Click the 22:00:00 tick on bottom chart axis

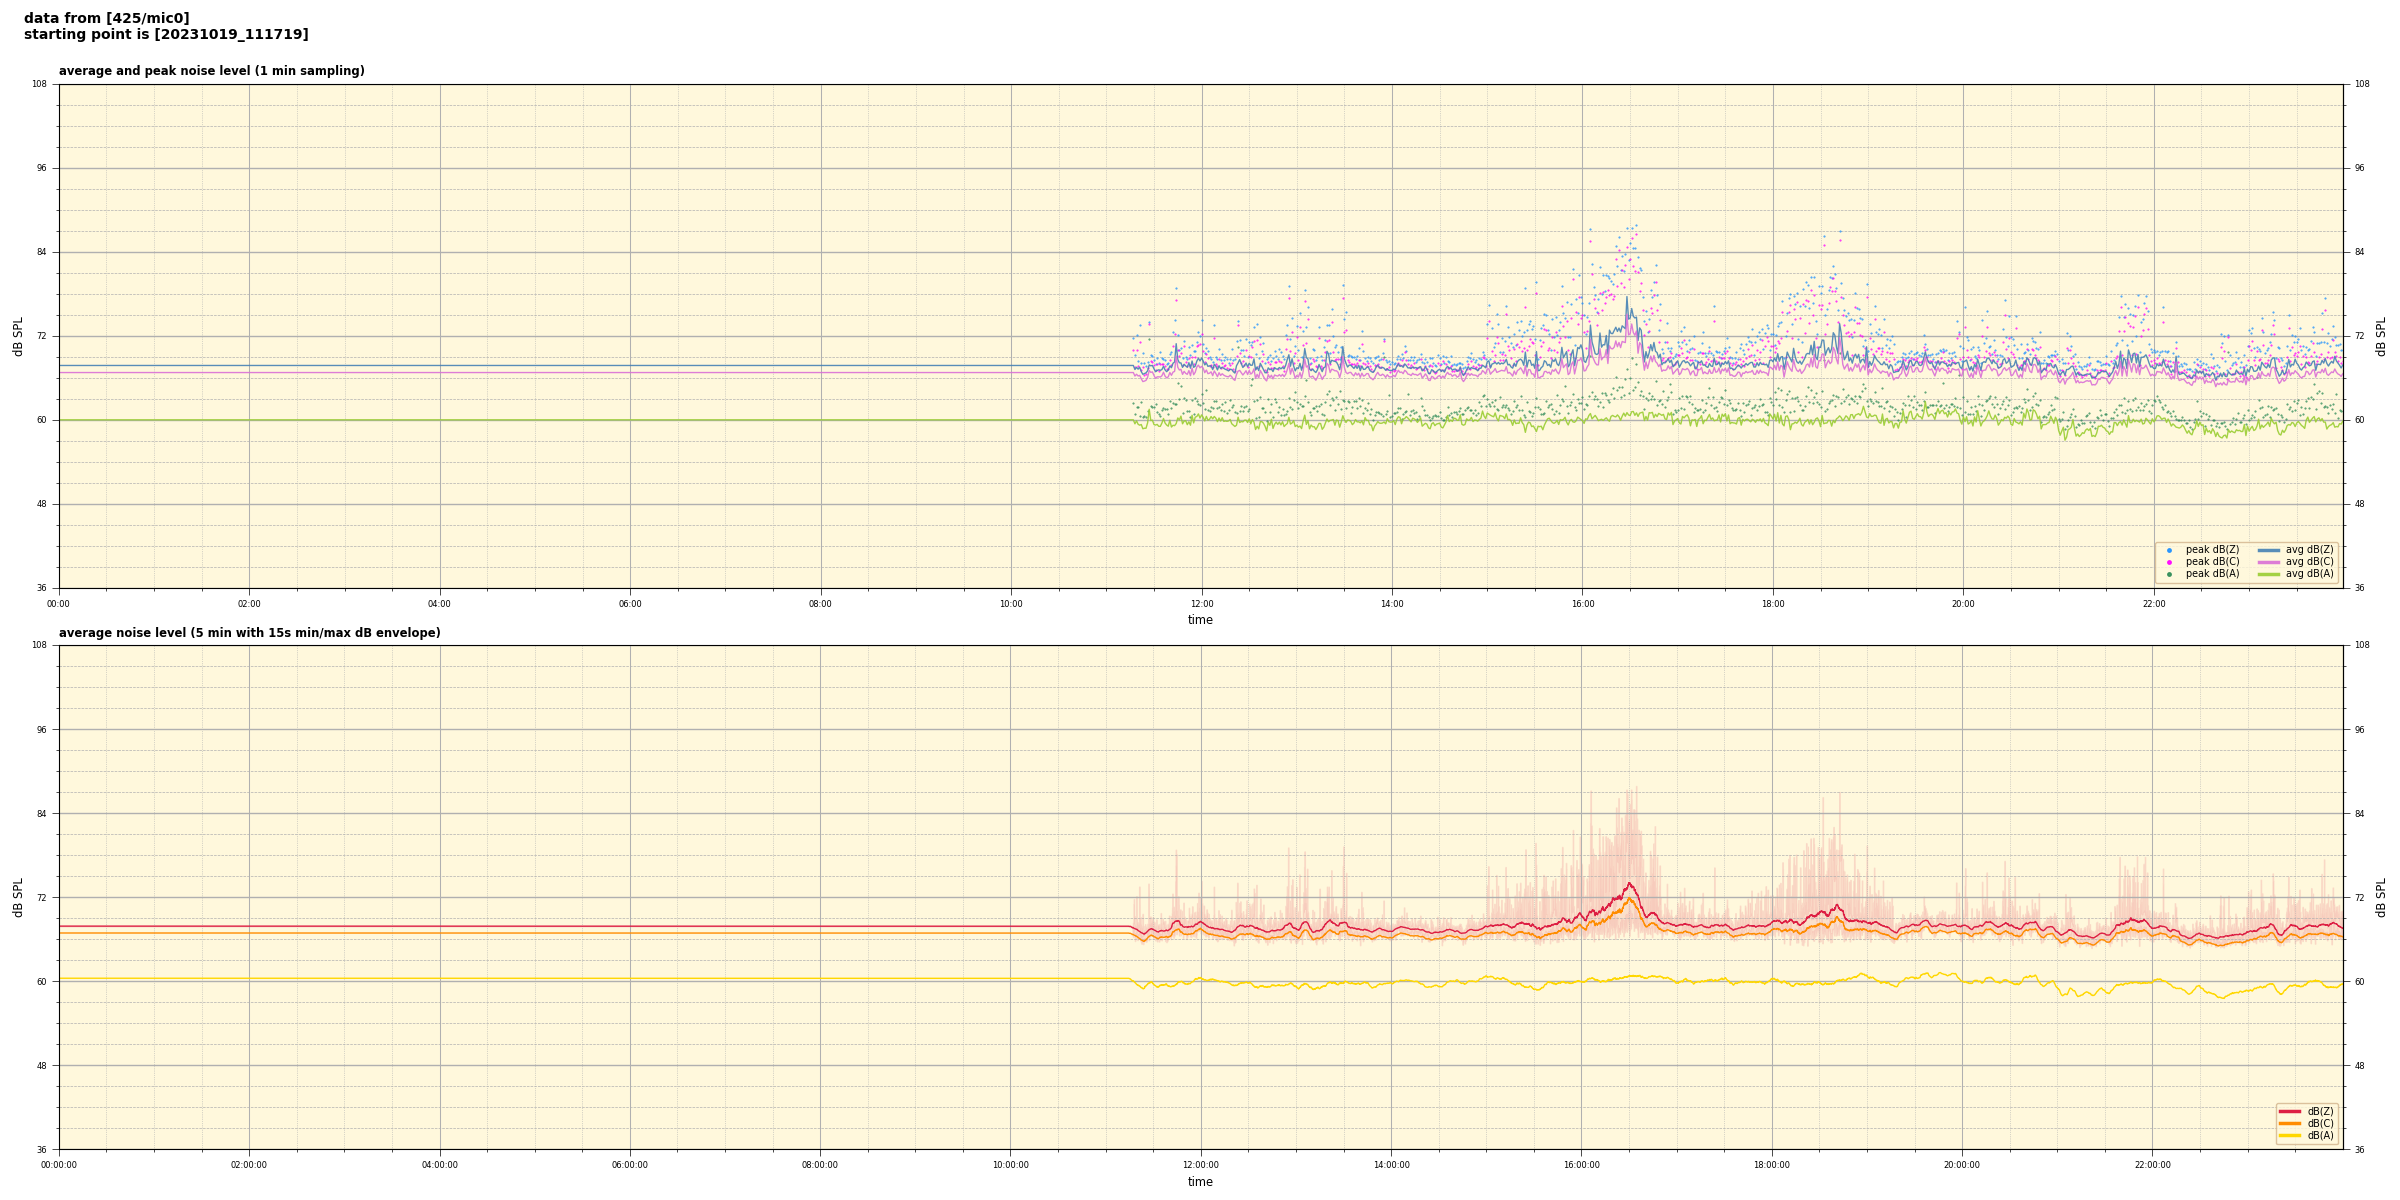tap(2152, 1165)
